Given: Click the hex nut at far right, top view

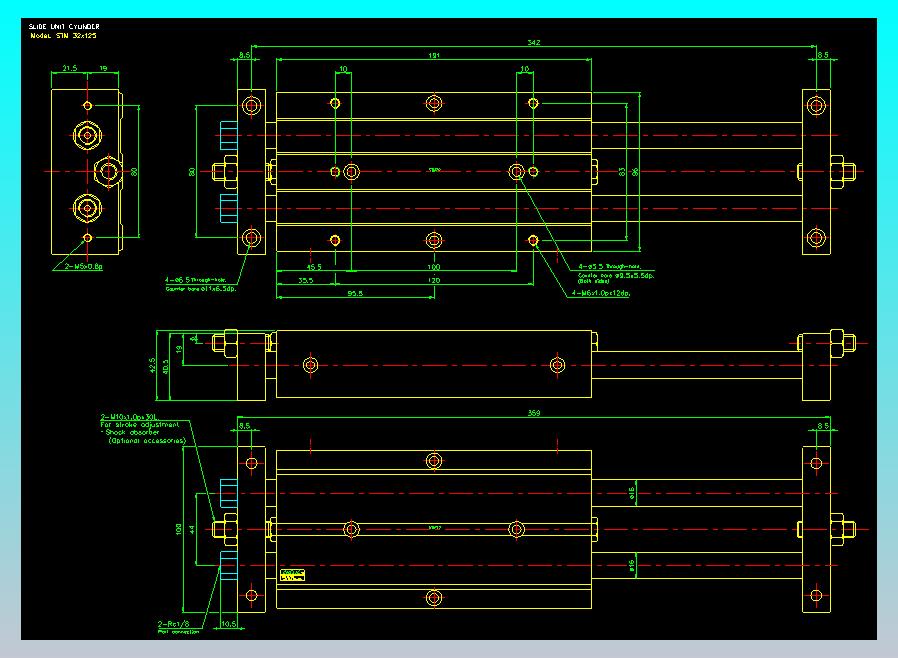Looking at the screenshot, I should pyautogui.click(x=843, y=171).
